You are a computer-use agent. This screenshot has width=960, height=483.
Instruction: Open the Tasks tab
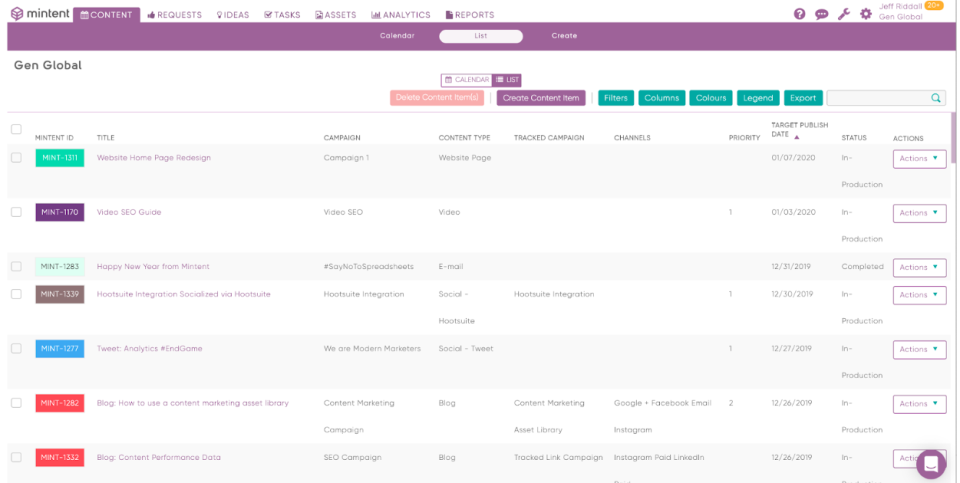(x=282, y=15)
